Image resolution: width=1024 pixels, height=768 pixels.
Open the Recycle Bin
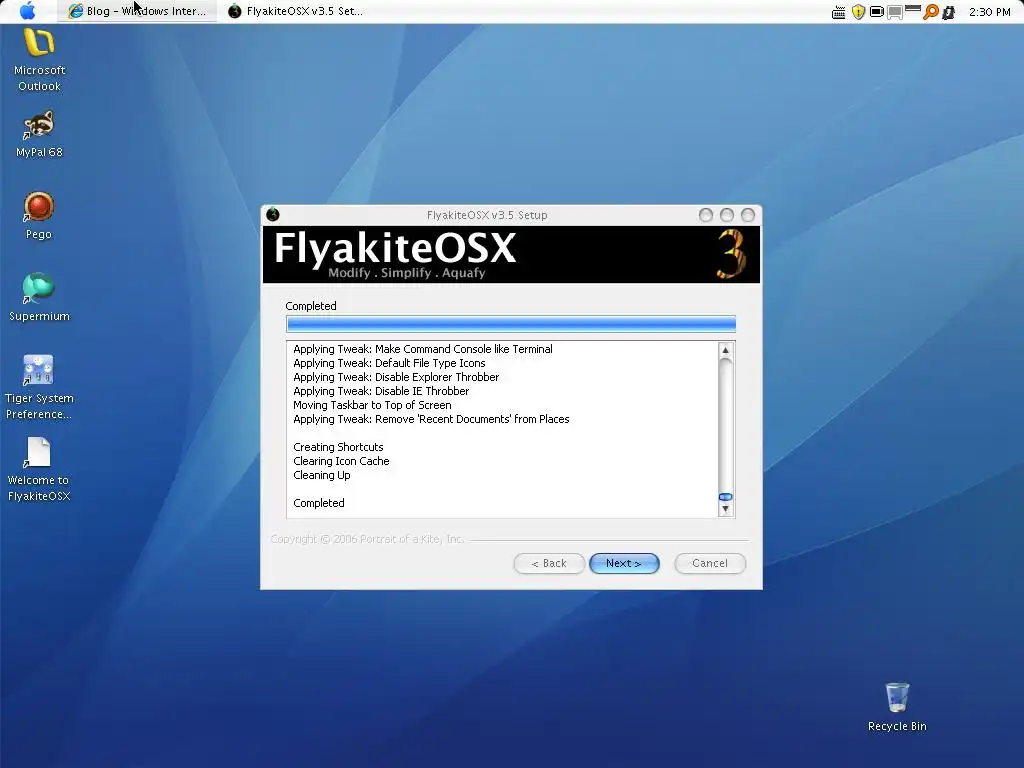coord(897,707)
